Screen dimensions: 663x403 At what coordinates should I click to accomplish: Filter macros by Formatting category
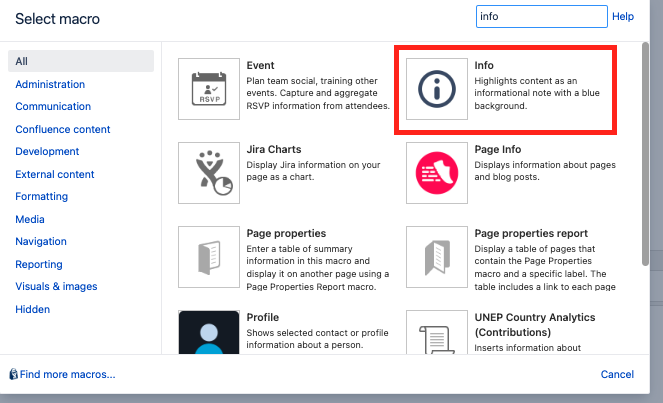[x=41, y=196]
